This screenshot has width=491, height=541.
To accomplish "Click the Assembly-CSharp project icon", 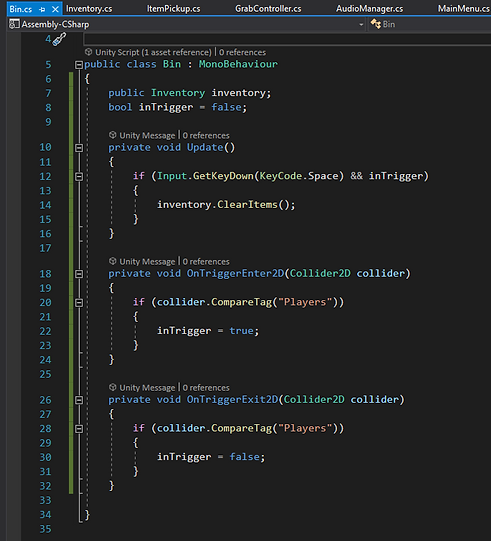I will point(14,24).
